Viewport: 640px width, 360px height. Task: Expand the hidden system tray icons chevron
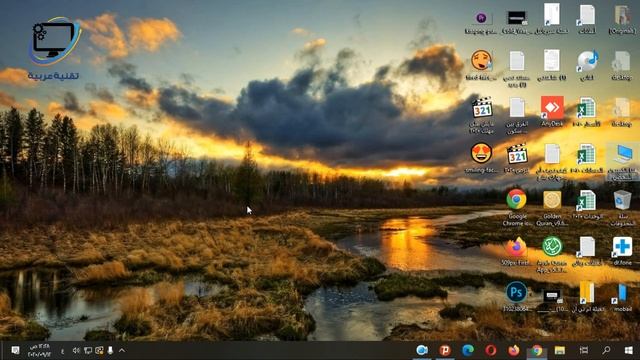point(122,350)
